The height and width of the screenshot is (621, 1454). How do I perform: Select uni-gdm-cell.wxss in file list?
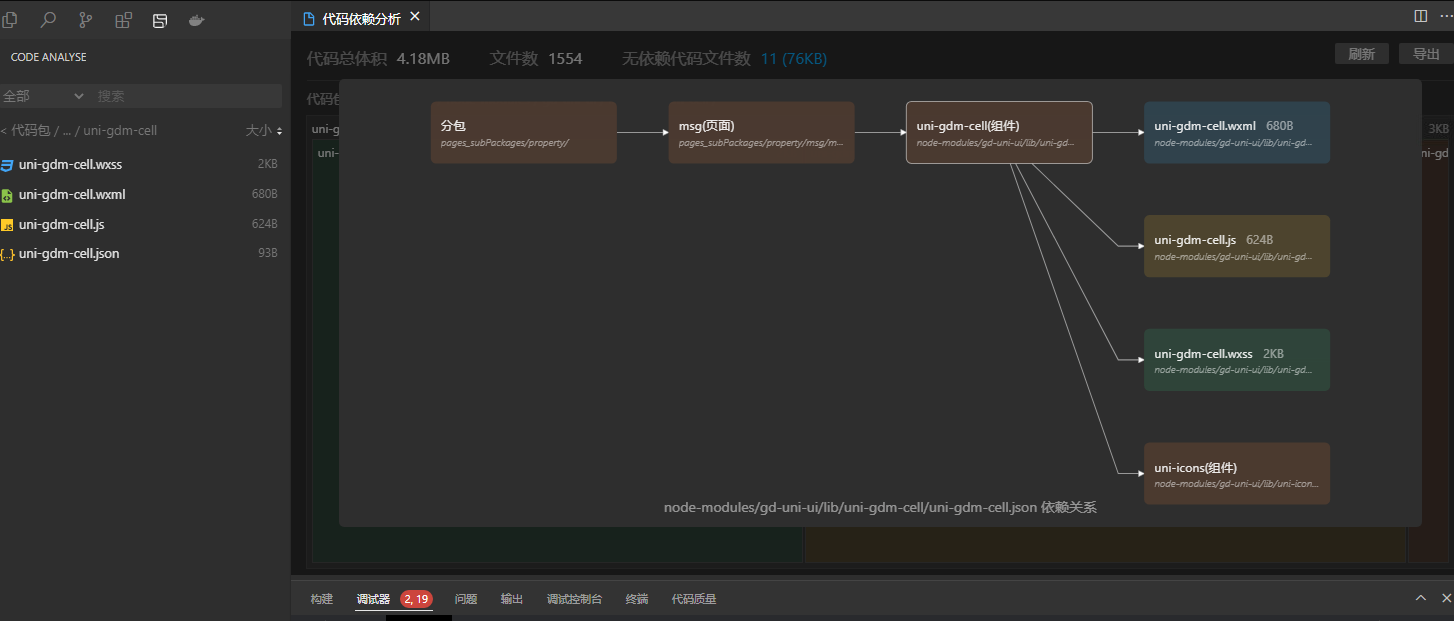coord(70,165)
